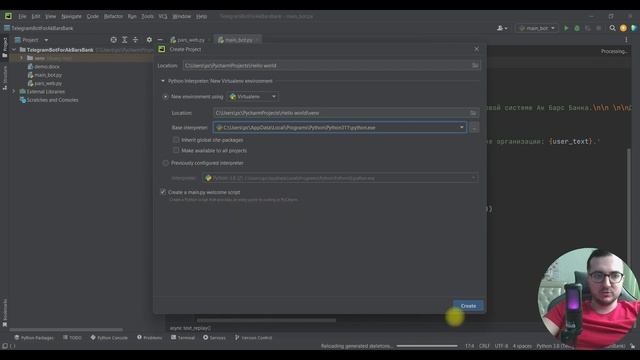Image resolution: width=640 pixels, height=360 pixels.
Task: Collapse the Python Interpreter section
Action: tap(163, 81)
